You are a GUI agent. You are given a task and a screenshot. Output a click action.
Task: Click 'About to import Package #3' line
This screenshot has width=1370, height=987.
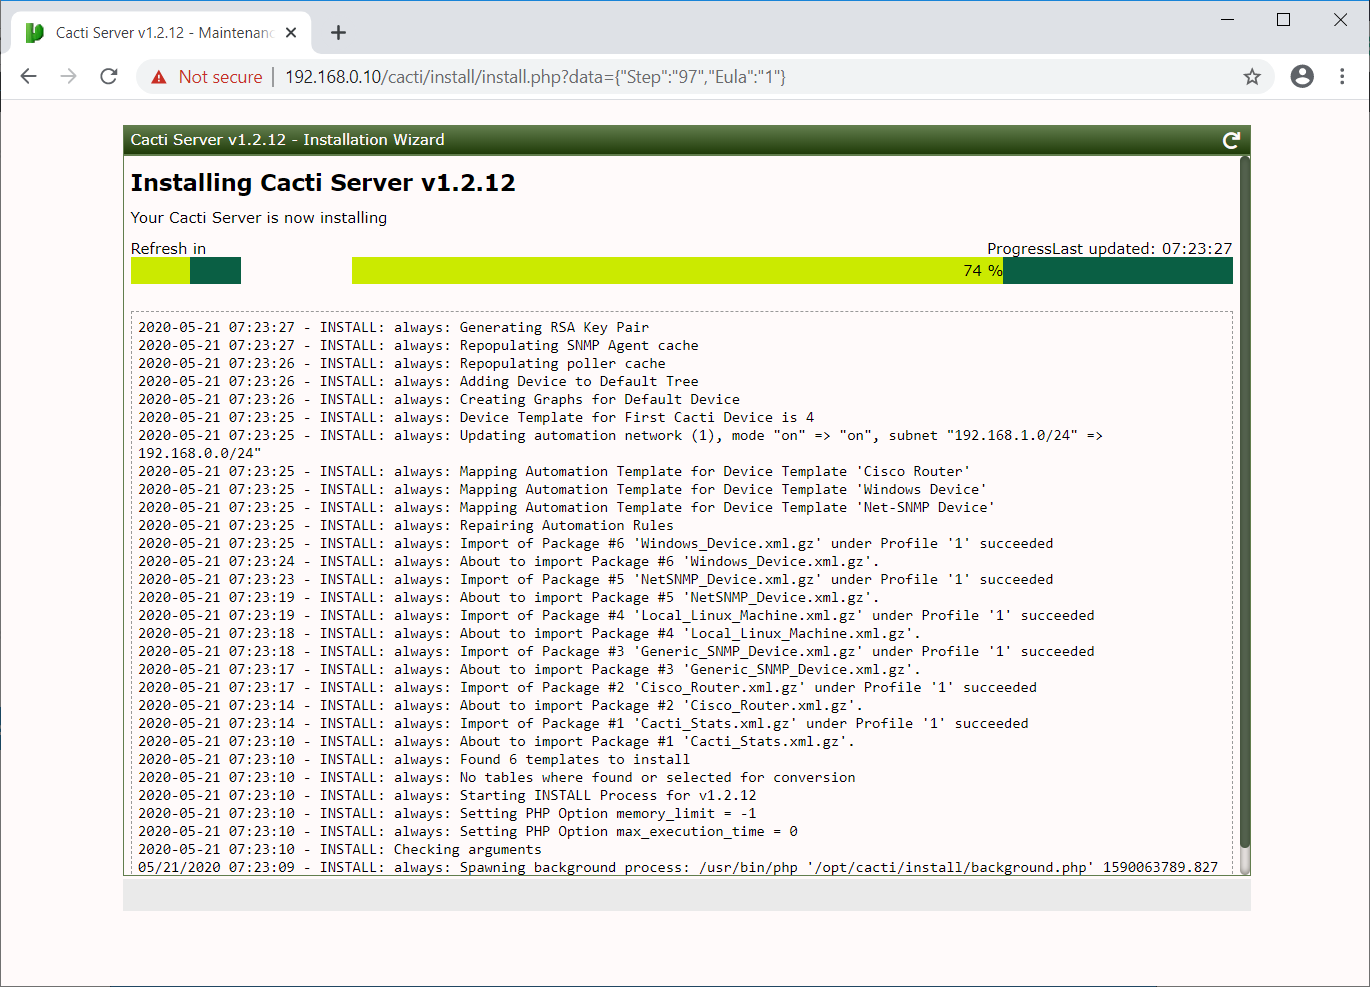click(x=529, y=670)
